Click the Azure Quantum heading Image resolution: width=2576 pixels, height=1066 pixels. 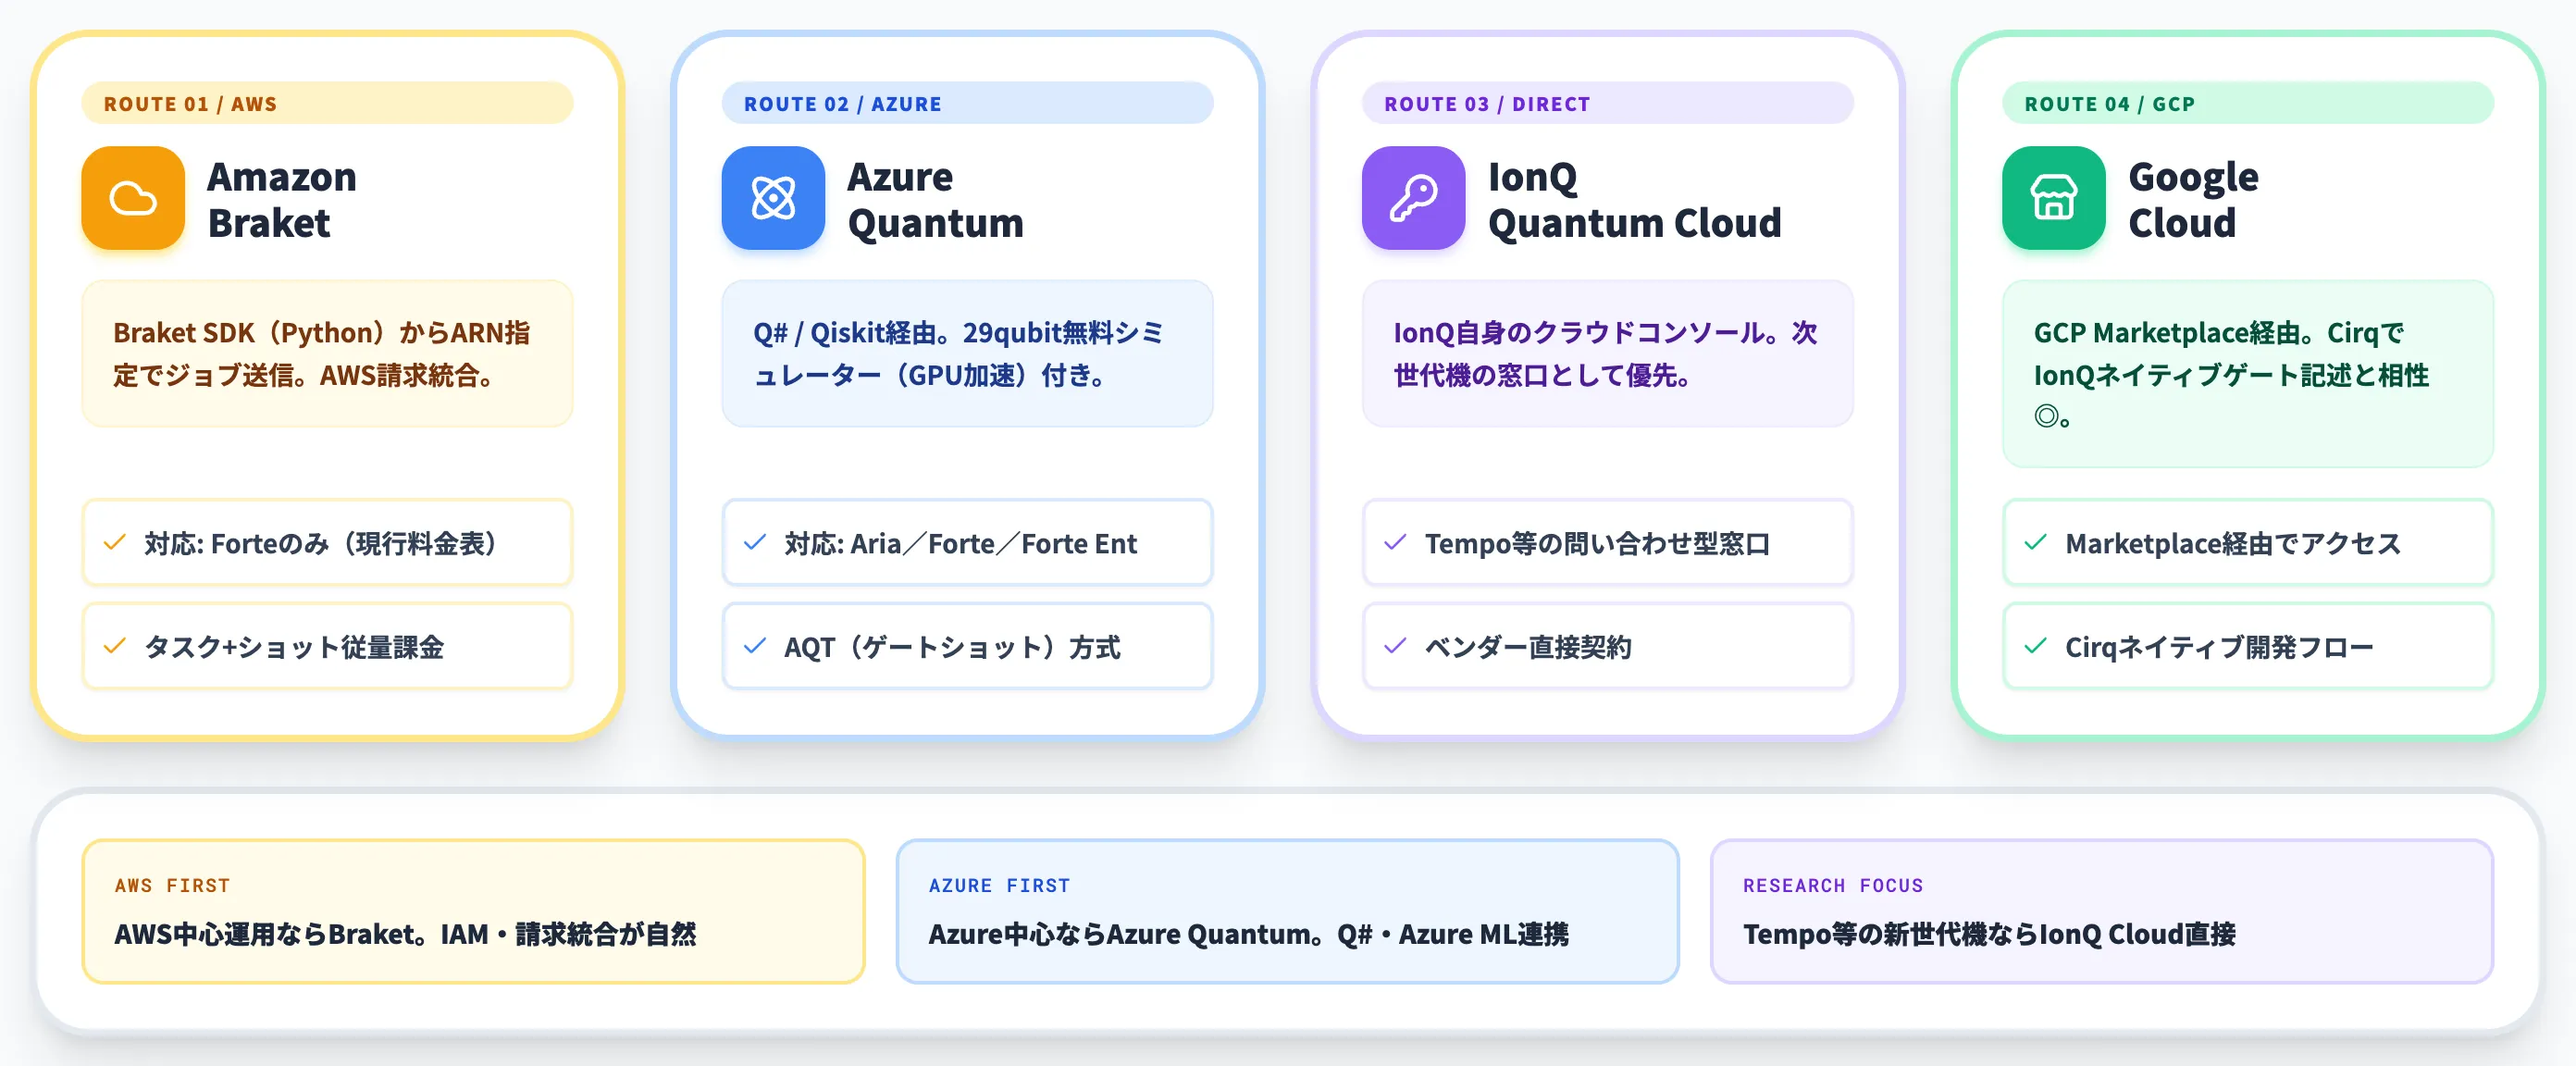tap(935, 199)
